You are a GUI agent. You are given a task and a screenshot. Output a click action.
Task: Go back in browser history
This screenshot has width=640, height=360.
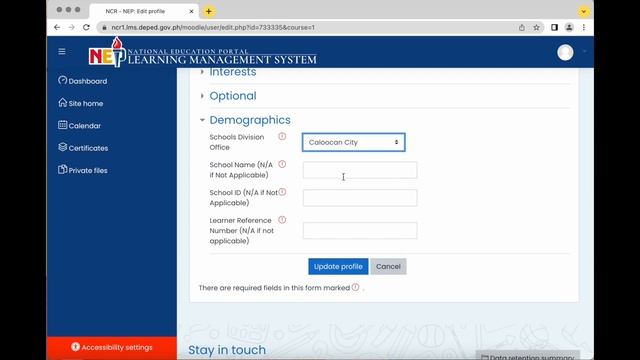[x=57, y=27]
